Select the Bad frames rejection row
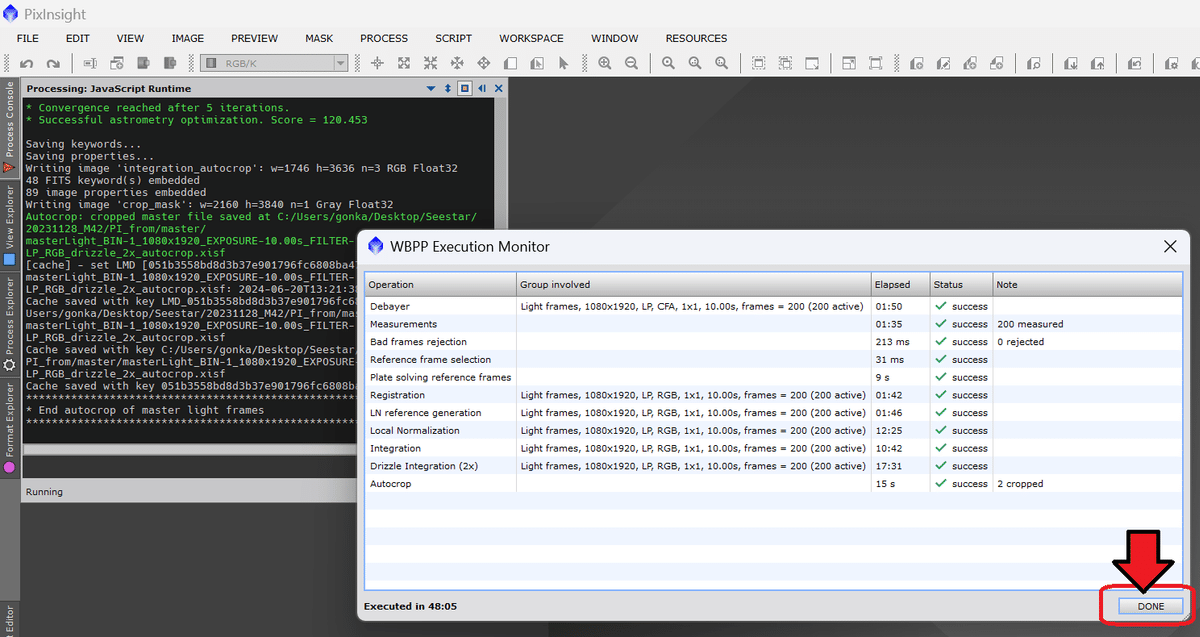This screenshot has width=1200, height=637. [x=773, y=342]
